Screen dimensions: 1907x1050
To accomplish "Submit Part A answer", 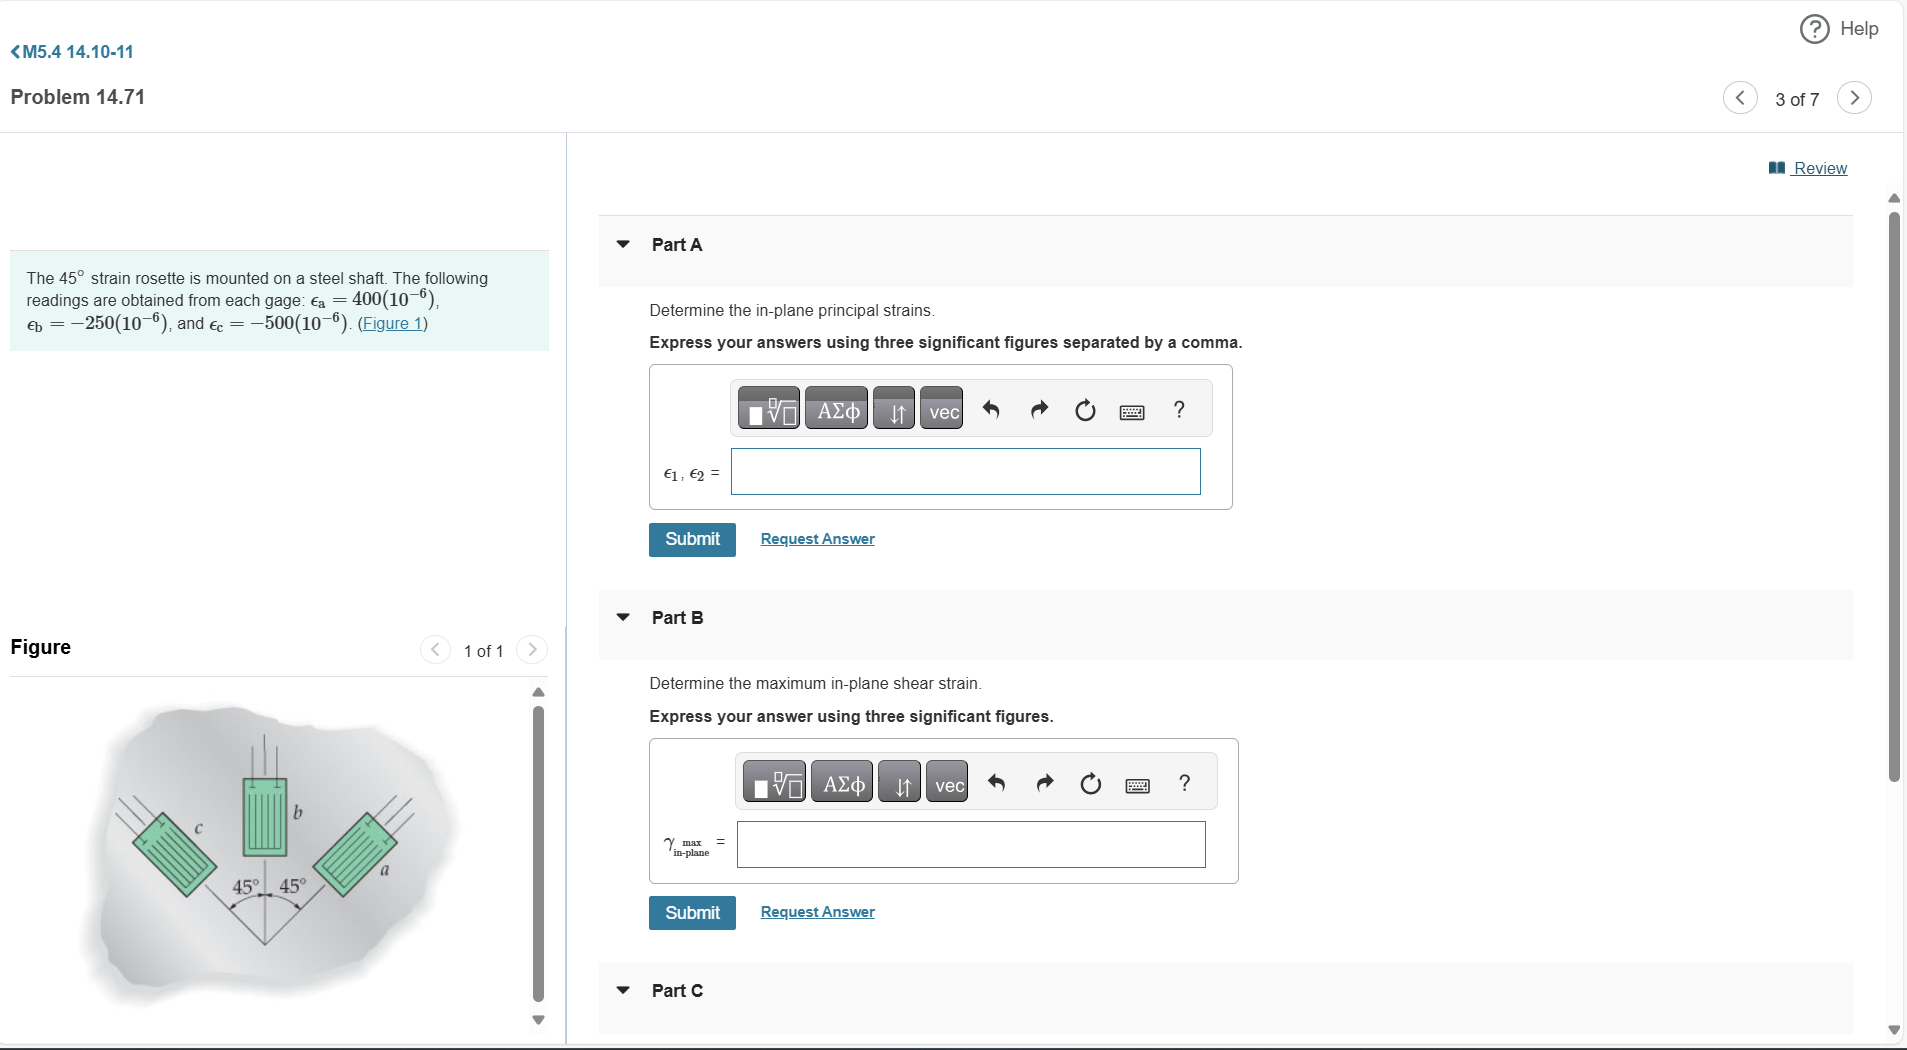I will coord(692,539).
